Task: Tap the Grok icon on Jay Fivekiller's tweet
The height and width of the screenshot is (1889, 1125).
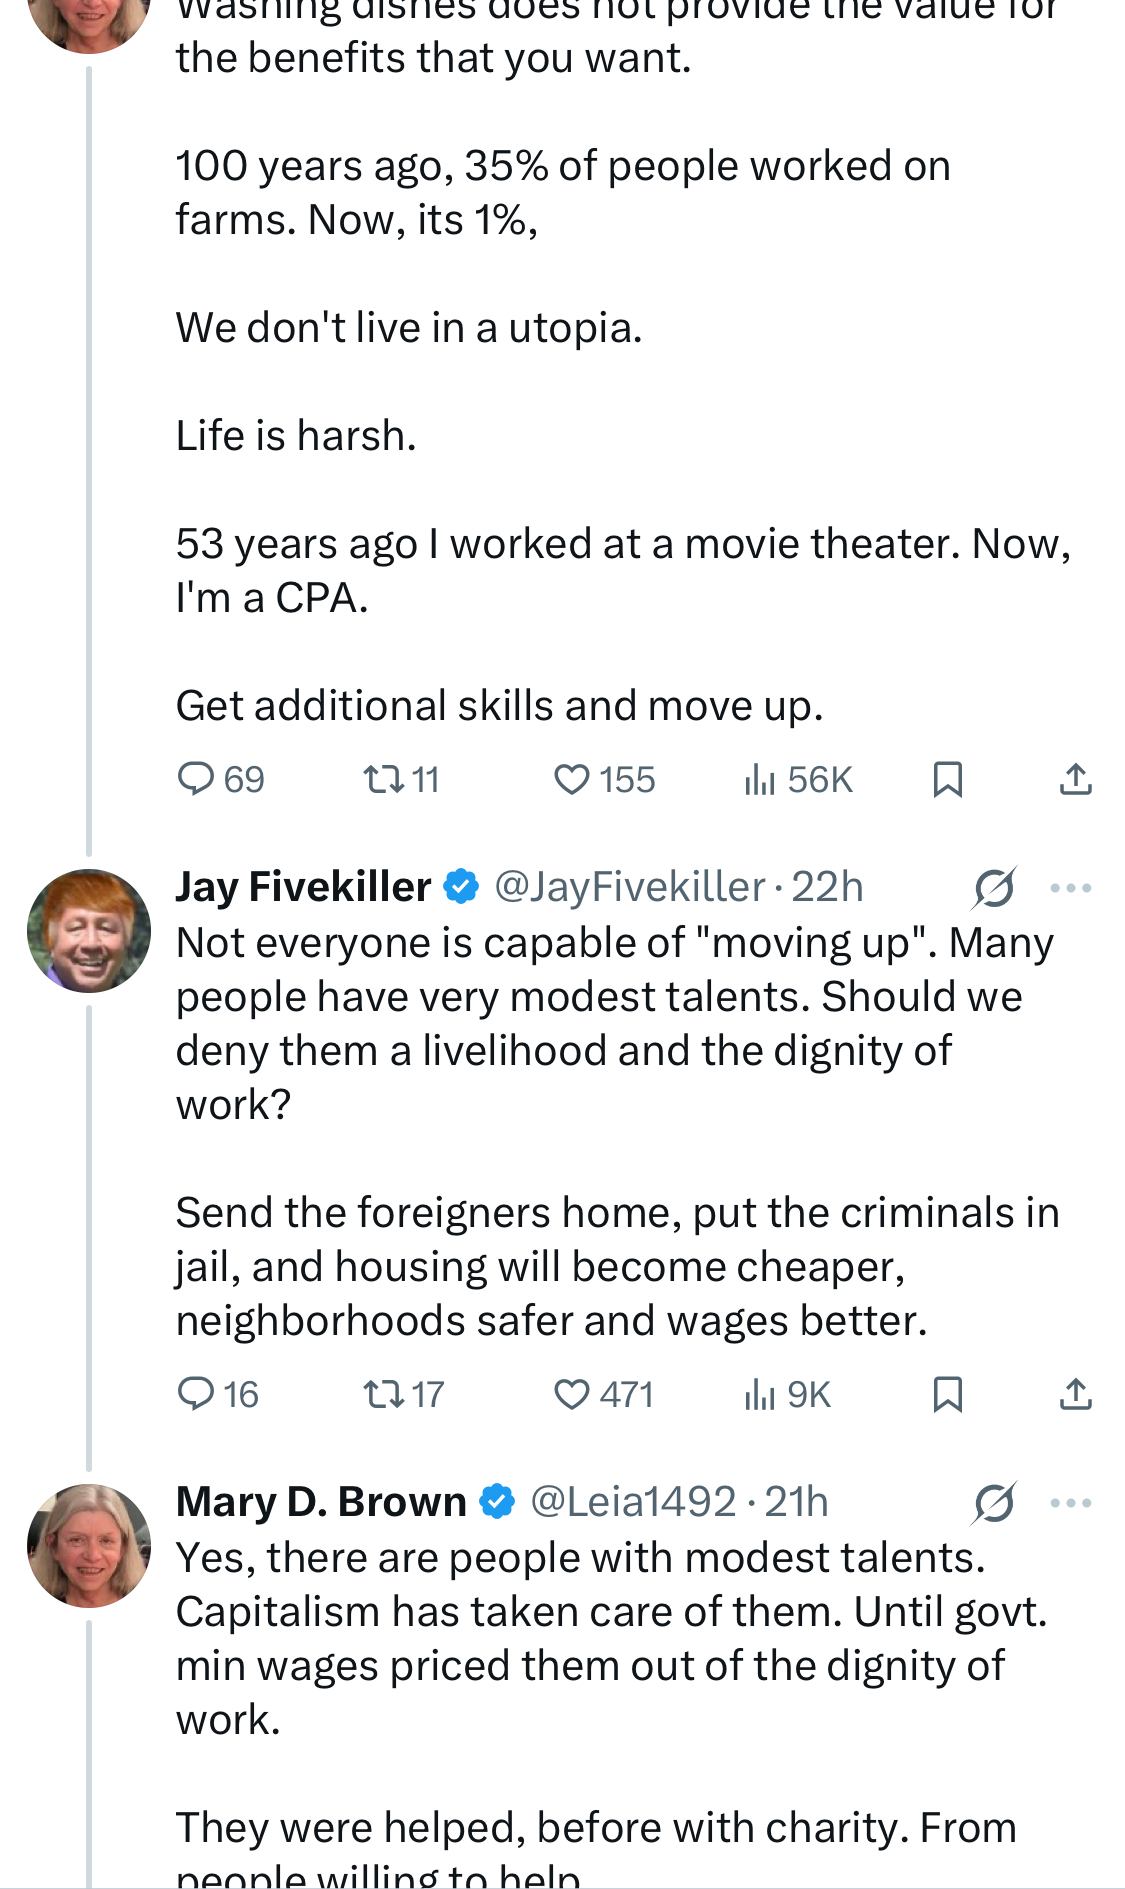Action: [x=994, y=887]
